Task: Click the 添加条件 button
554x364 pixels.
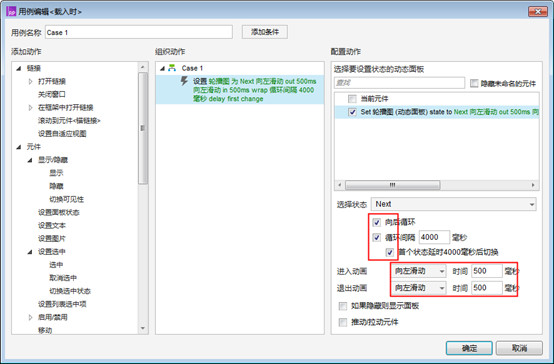Action: pos(265,32)
